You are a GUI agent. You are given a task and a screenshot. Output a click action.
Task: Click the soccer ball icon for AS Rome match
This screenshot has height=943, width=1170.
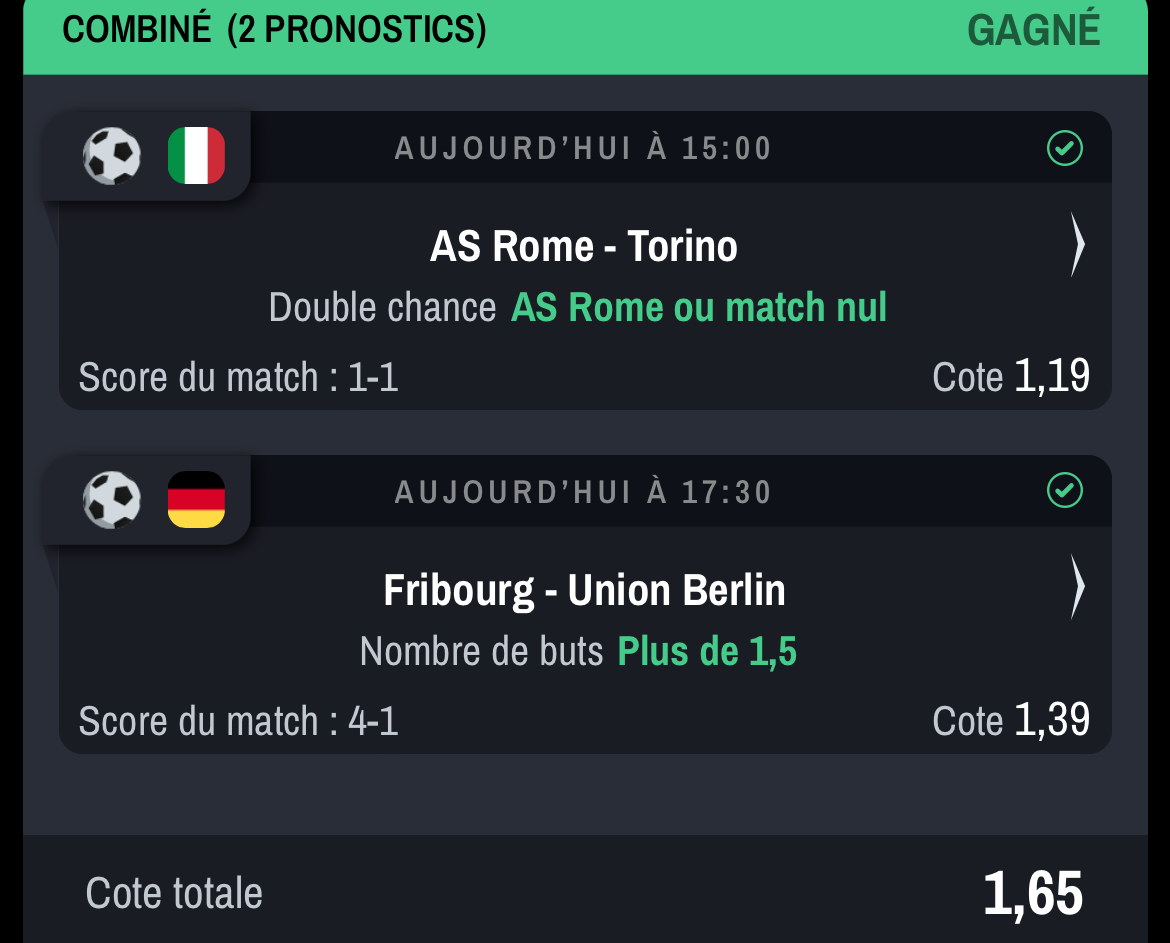click(x=112, y=156)
